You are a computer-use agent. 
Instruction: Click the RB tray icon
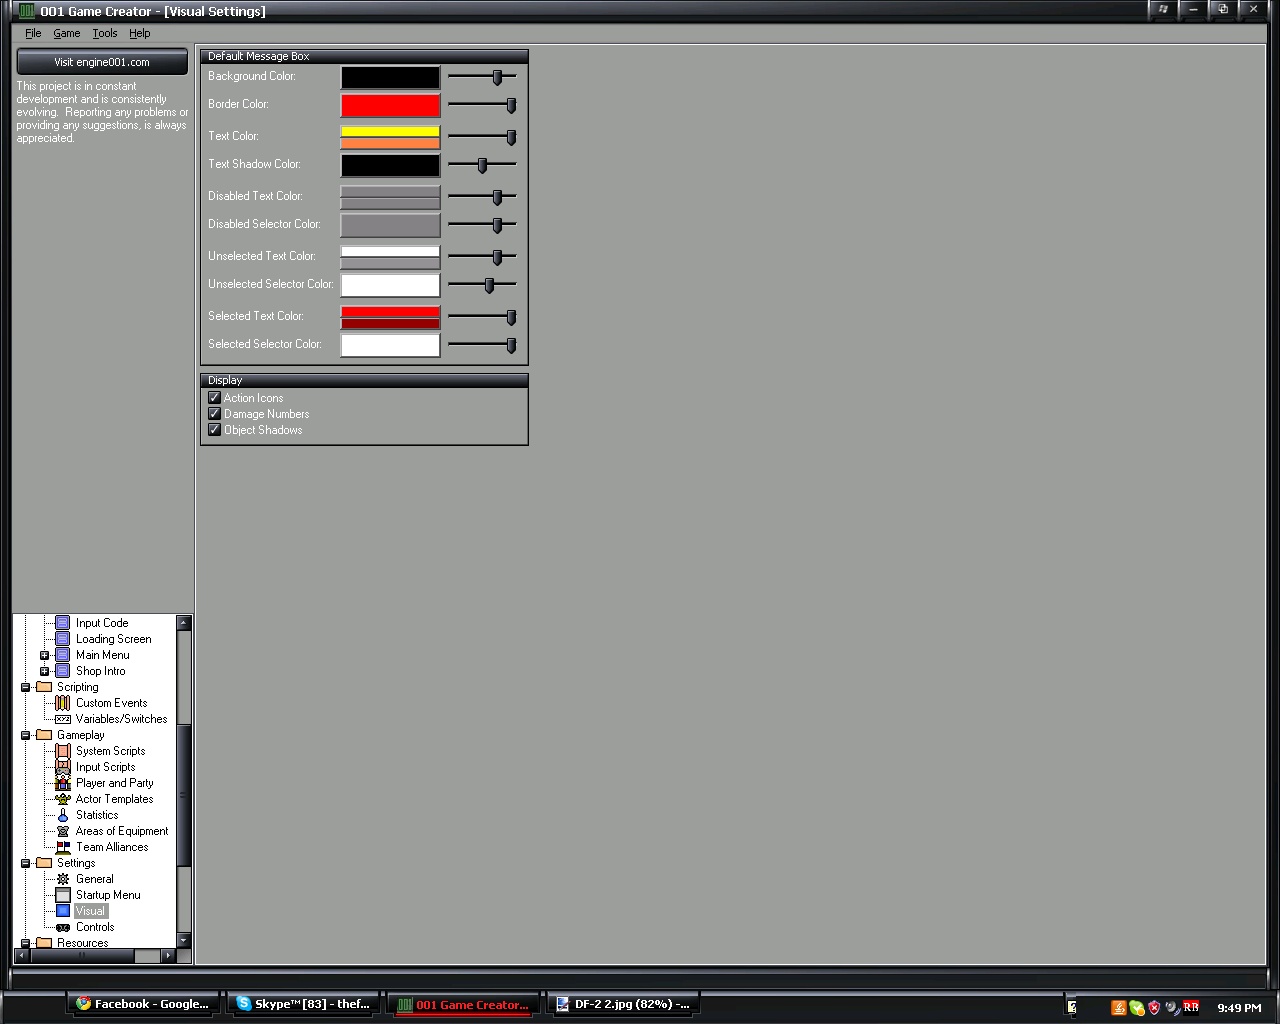click(1191, 1007)
